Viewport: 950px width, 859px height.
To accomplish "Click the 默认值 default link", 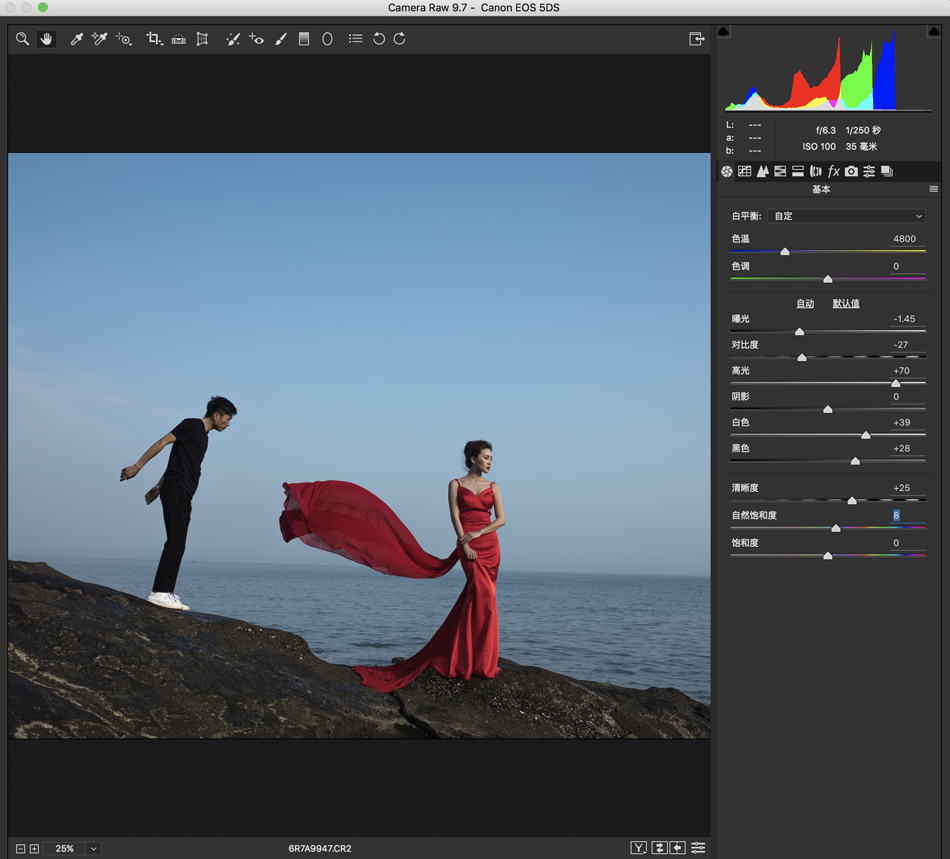I will click(x=846, y=303).
